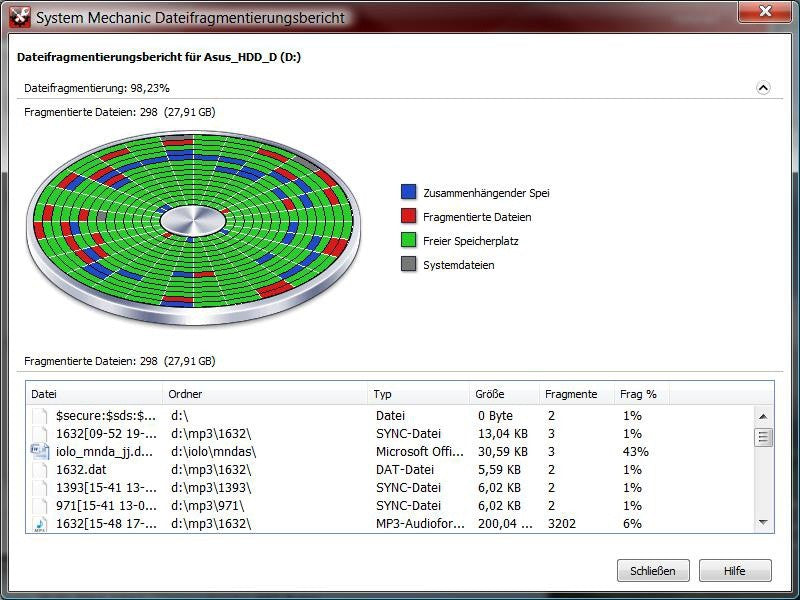The image size is (800, 600).
Task: Click the Word document icon for iolo_mnda_jj
Action: click(40, 452)
